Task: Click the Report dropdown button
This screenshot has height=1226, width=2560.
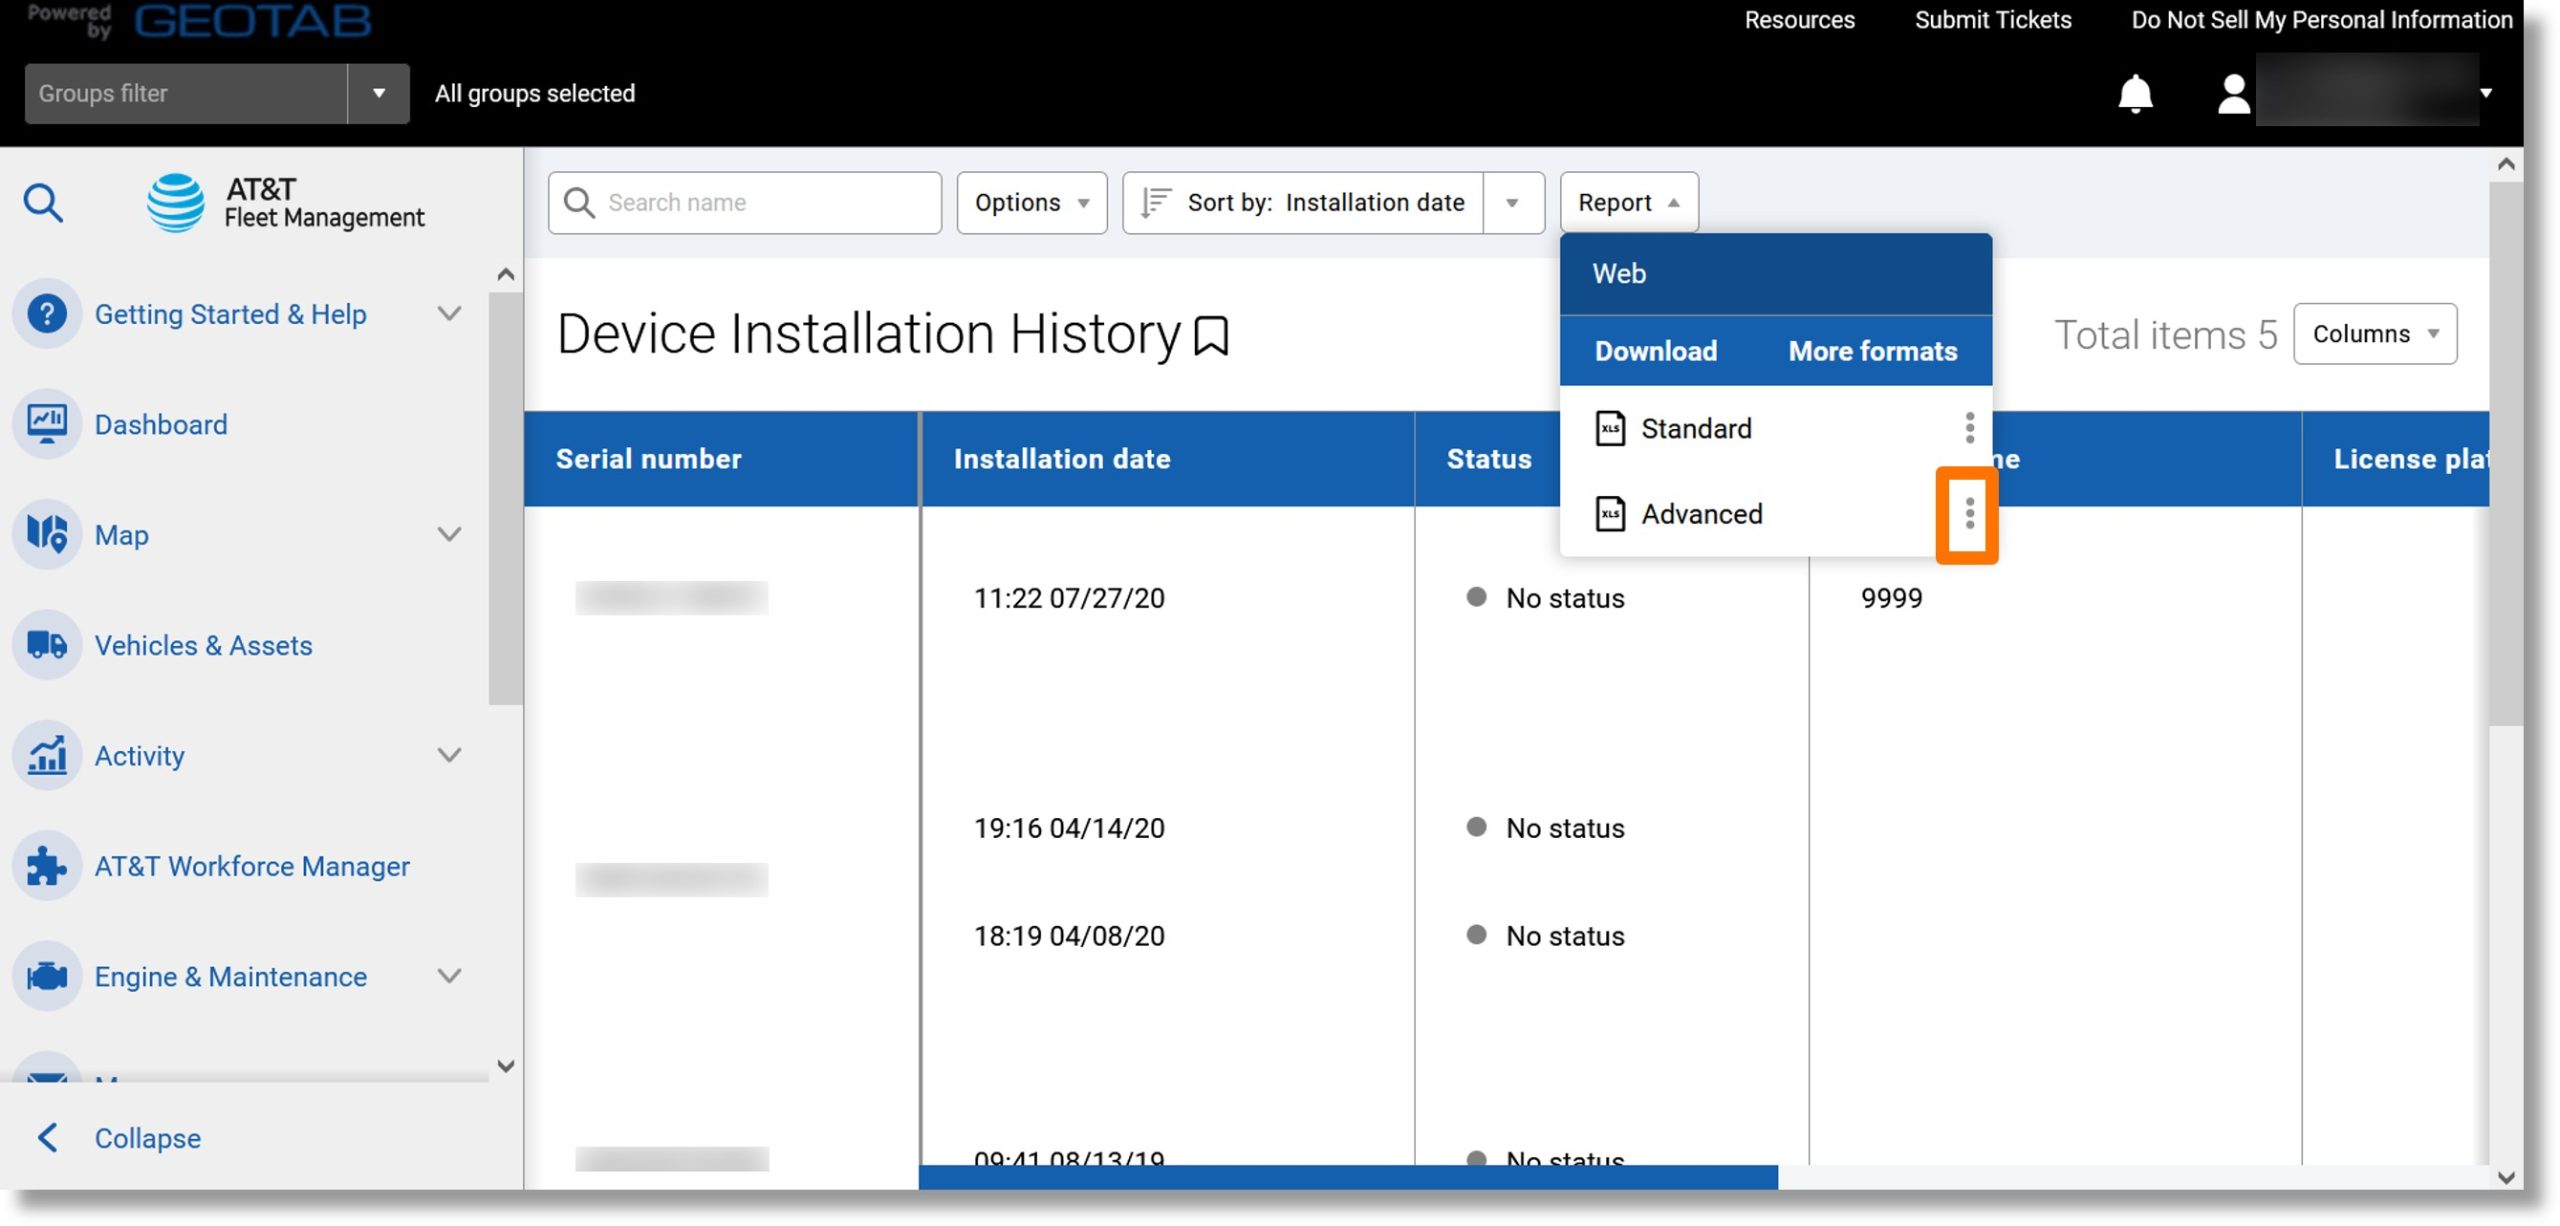Action: point(1628,201)
